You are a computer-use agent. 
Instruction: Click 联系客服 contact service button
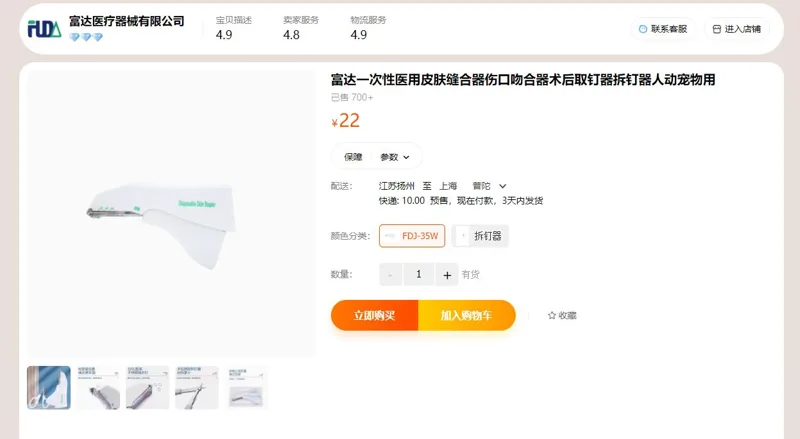pyautogui.click(x=663, y=29)
